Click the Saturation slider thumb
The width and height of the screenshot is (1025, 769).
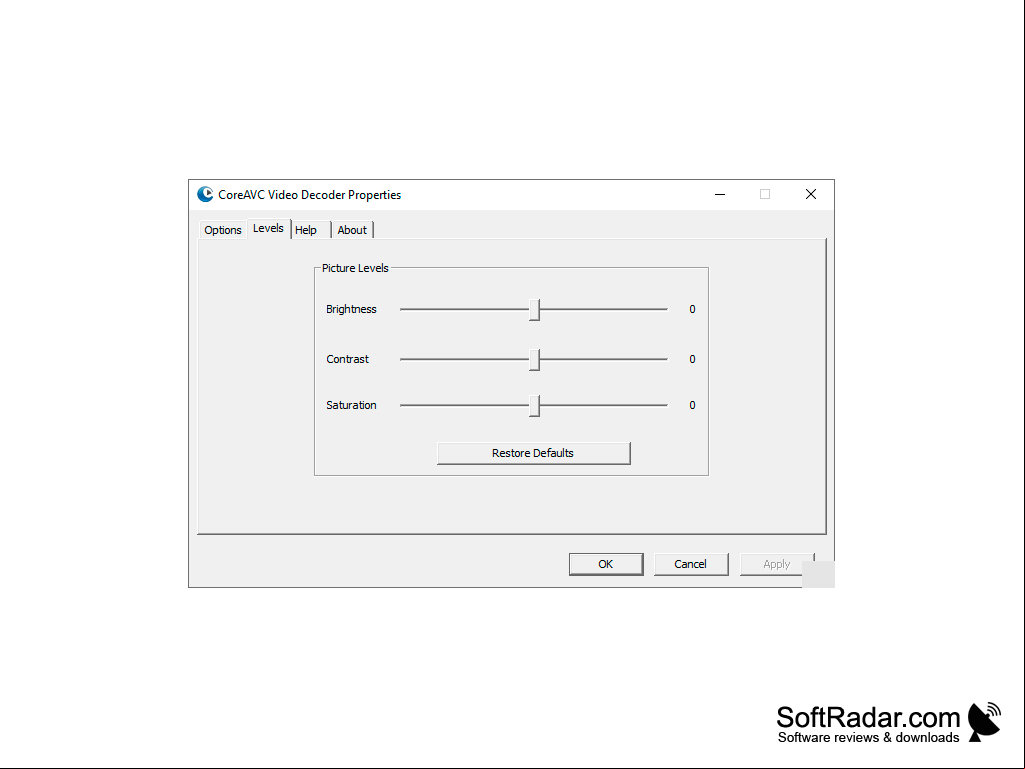click(535, 405)
